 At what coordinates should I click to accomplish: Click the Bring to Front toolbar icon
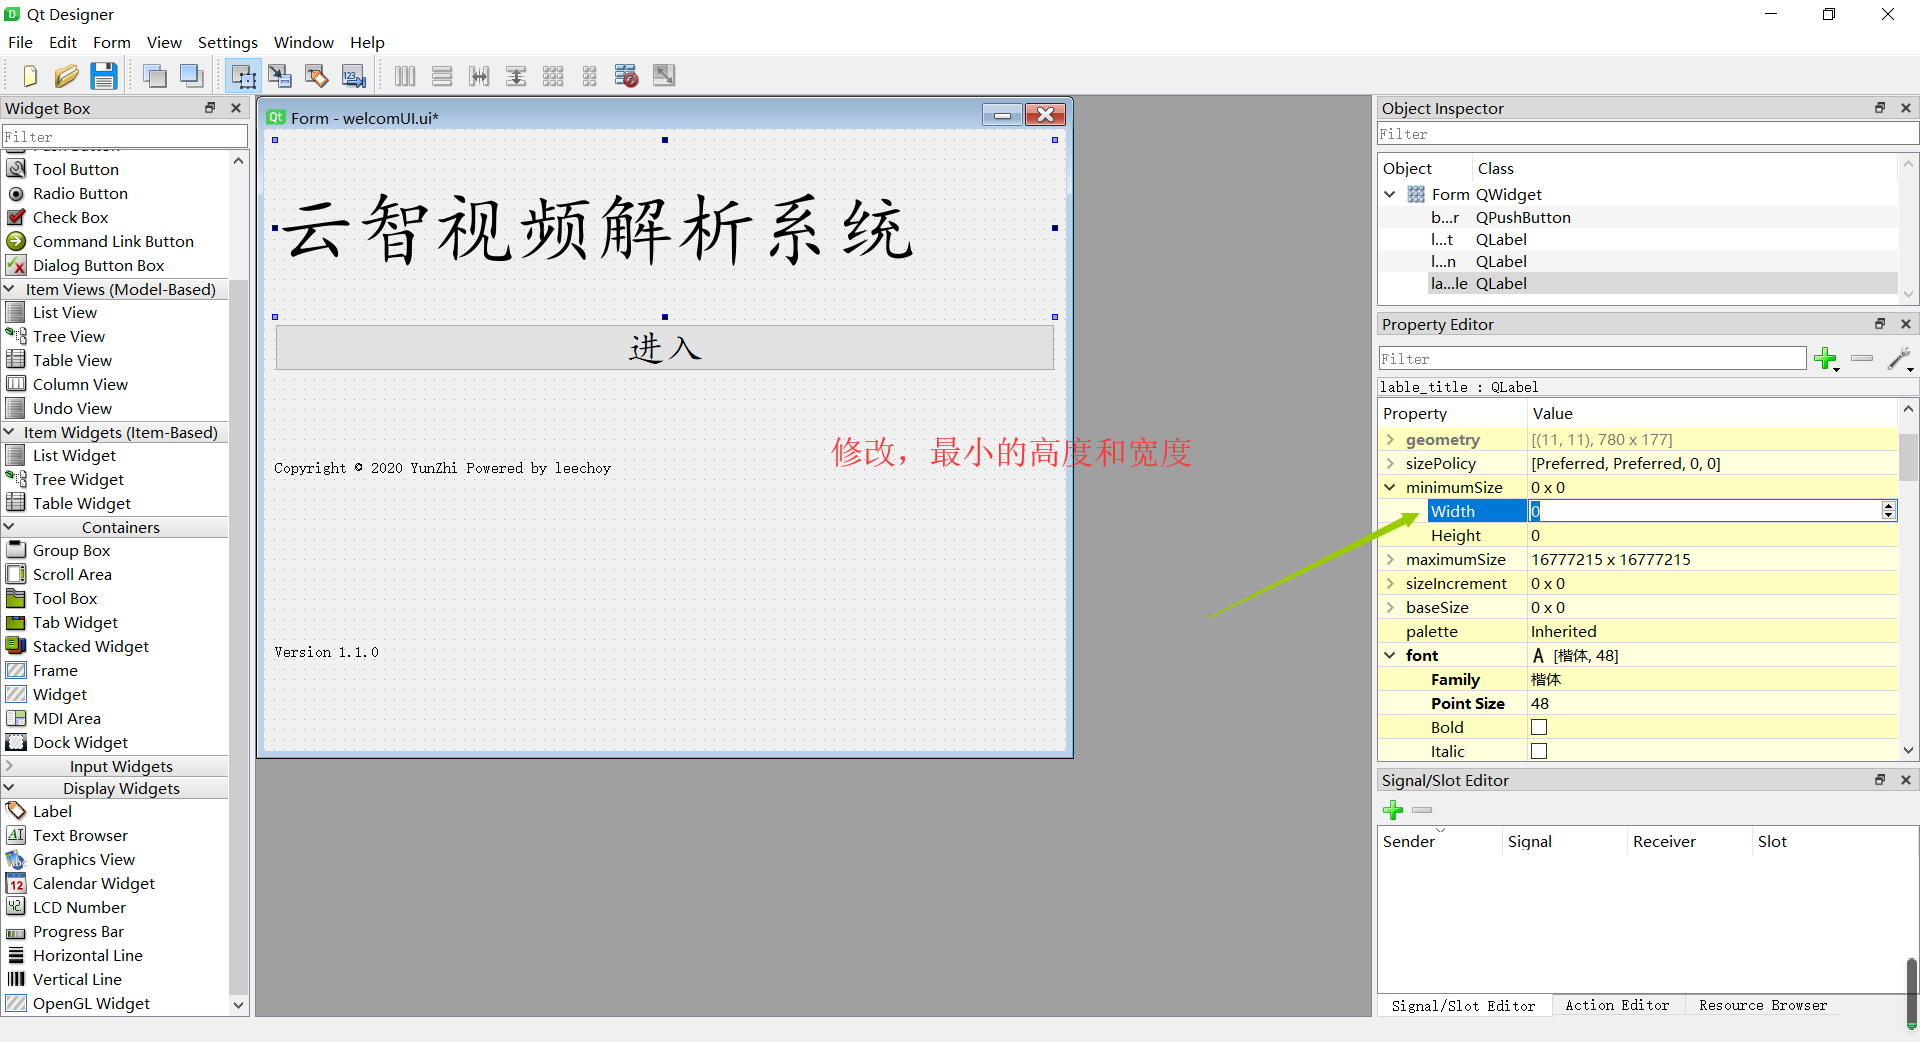click(192, 76)
